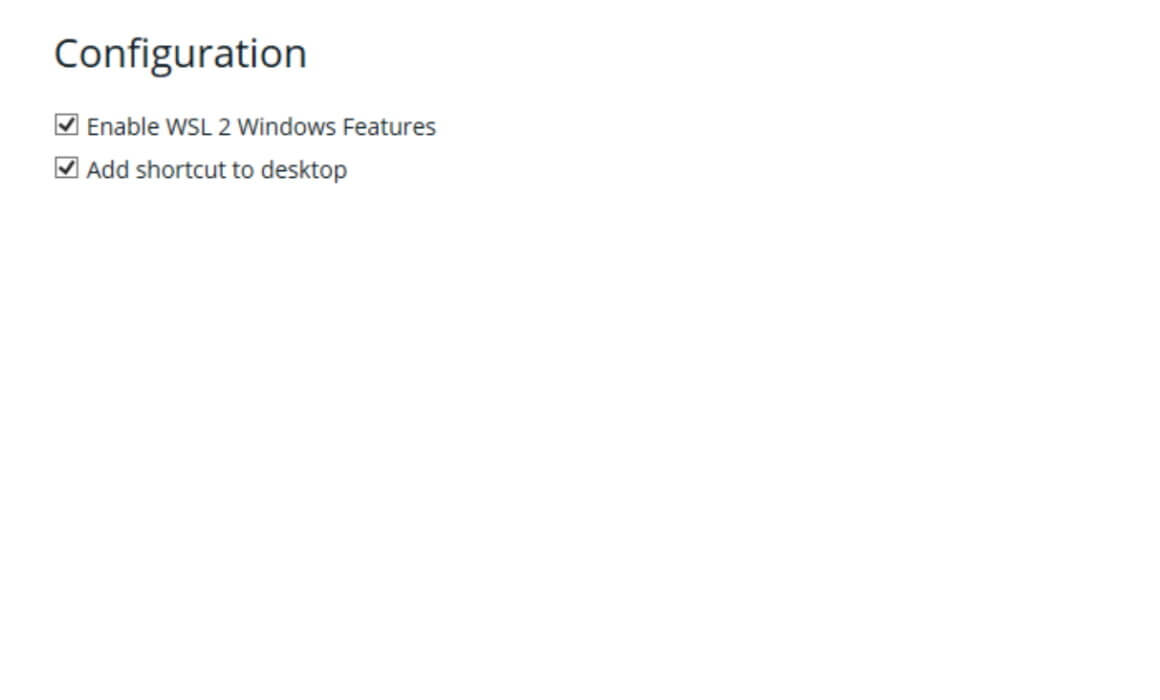This screenshot has height=700, width=1160.
Task: Turn off the bottom configuration option box
Action: (67, 168)
